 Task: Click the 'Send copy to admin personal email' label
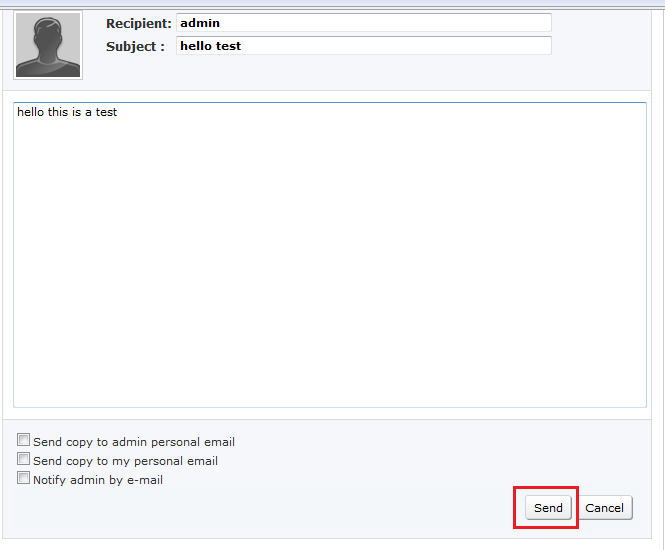tap(134, 442)
